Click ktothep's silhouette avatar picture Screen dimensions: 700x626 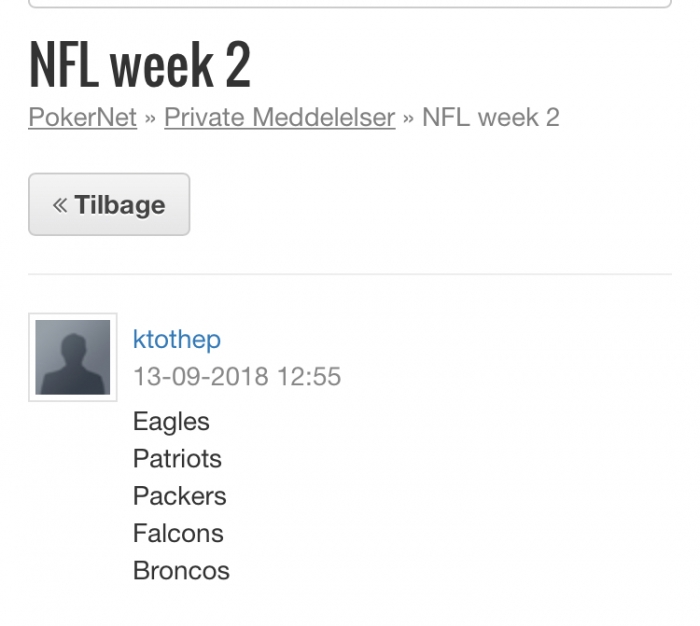(73, 357)
